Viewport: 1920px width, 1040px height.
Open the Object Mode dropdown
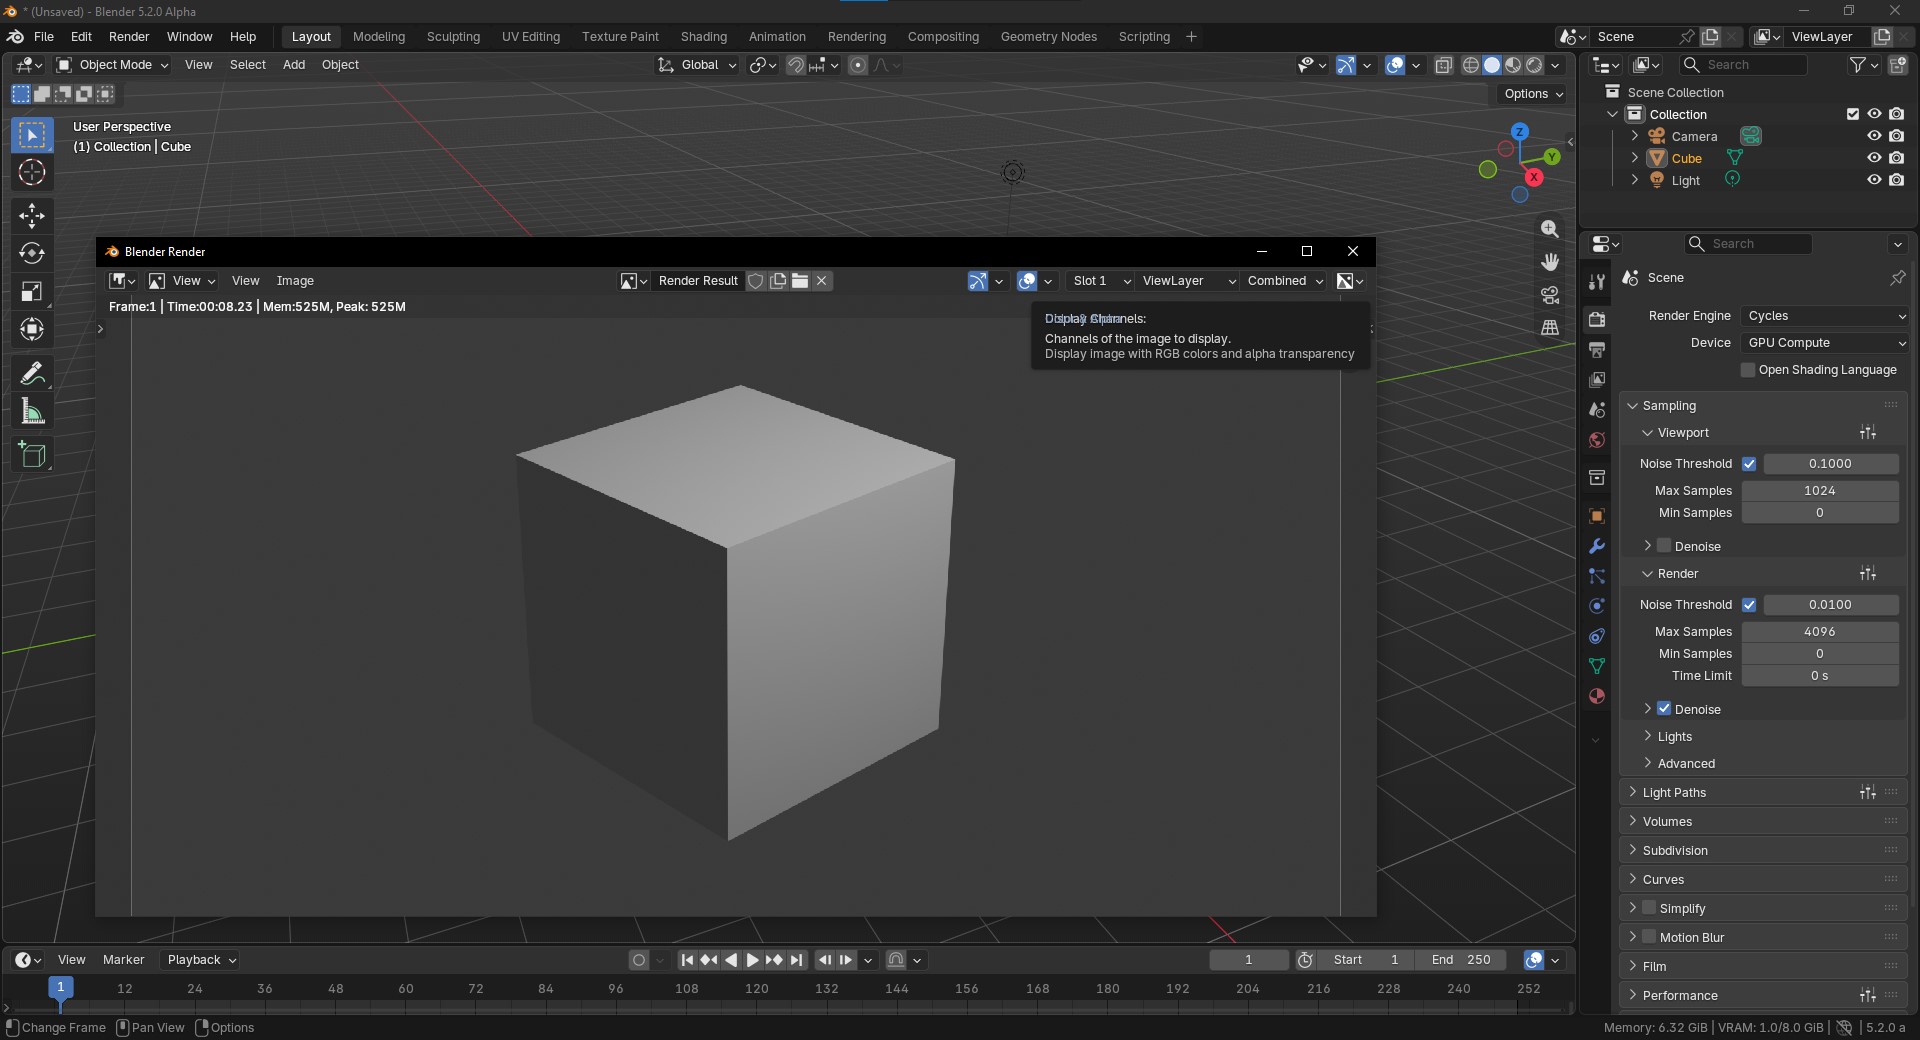[x=113, y=65]
